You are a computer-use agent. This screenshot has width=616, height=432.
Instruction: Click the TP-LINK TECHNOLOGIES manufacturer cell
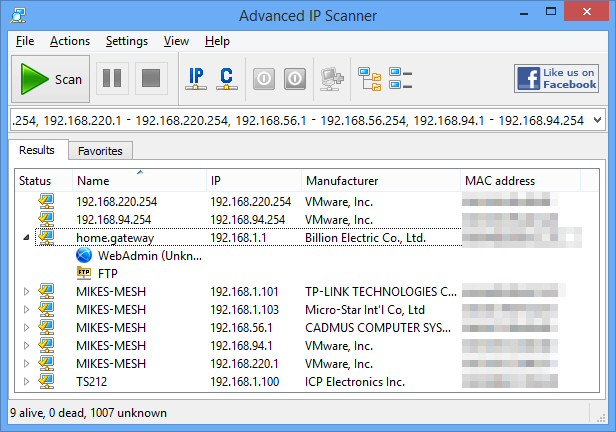[x=381, y=291]
